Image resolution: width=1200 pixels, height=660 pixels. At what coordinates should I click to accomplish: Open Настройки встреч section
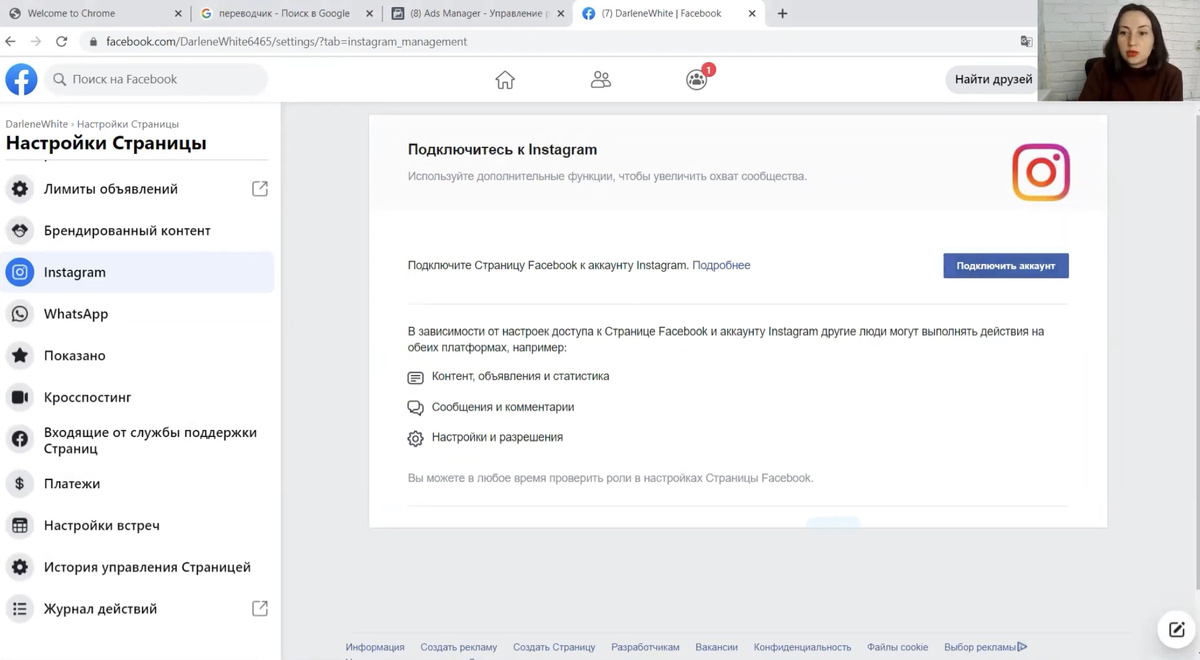[x=138, y=525]
